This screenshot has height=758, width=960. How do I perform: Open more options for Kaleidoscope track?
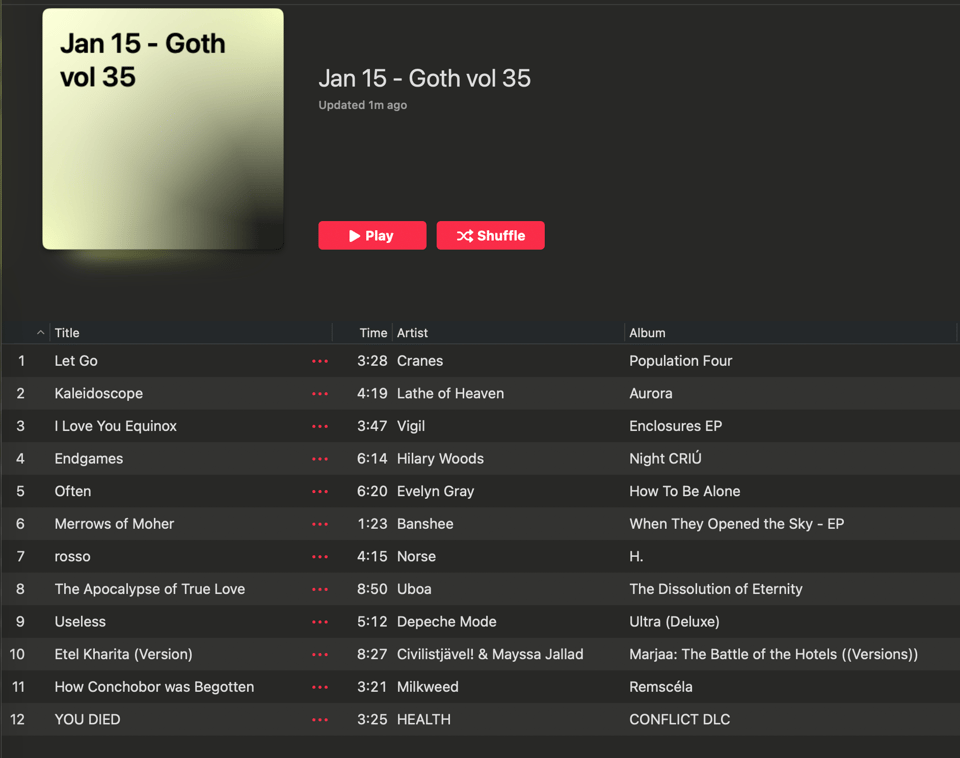[320, 394]
